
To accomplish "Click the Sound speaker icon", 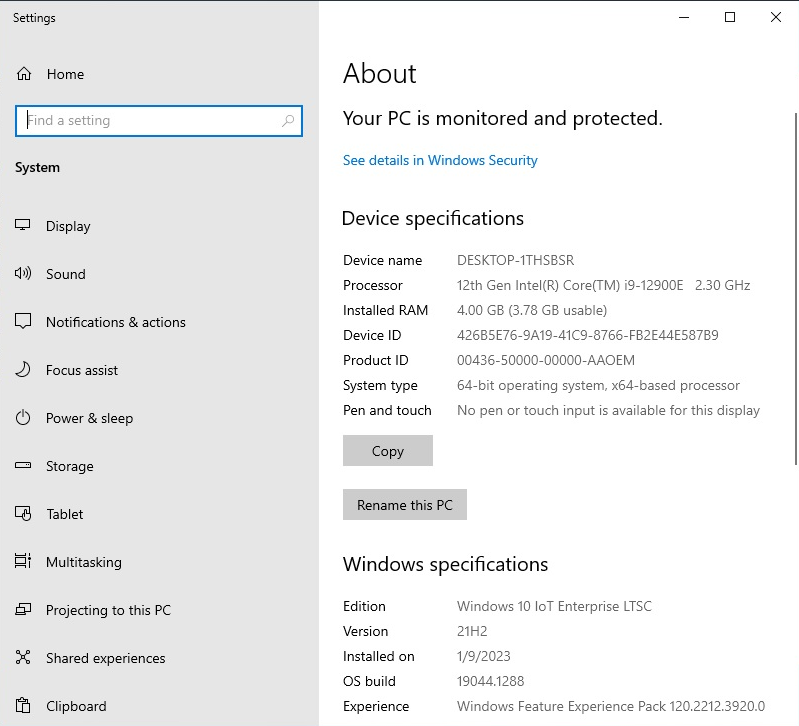I will [x=22, y=274].
